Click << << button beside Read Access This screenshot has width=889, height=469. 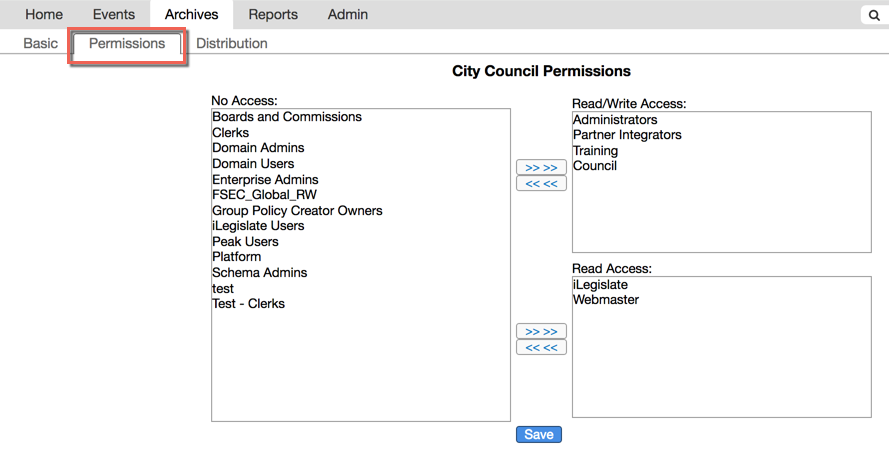pos(541,348)
